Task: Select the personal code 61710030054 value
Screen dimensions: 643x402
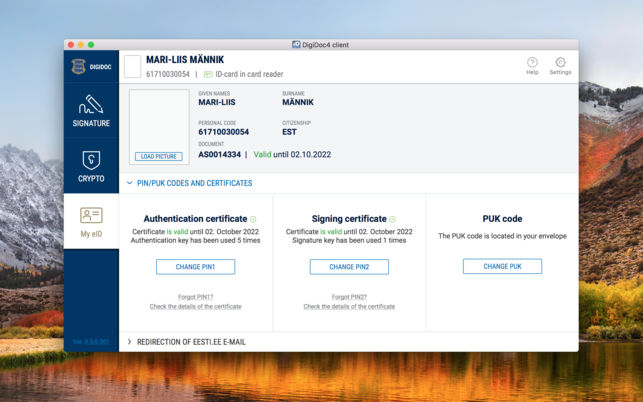Action: [x=223, y=132]
